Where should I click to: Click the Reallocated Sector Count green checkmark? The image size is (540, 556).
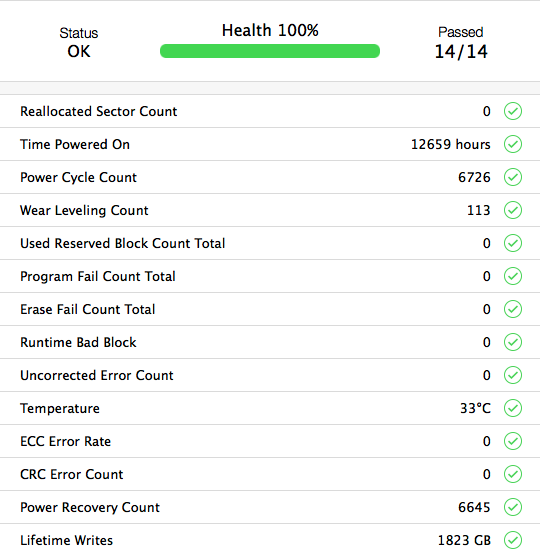pos(513,111)
